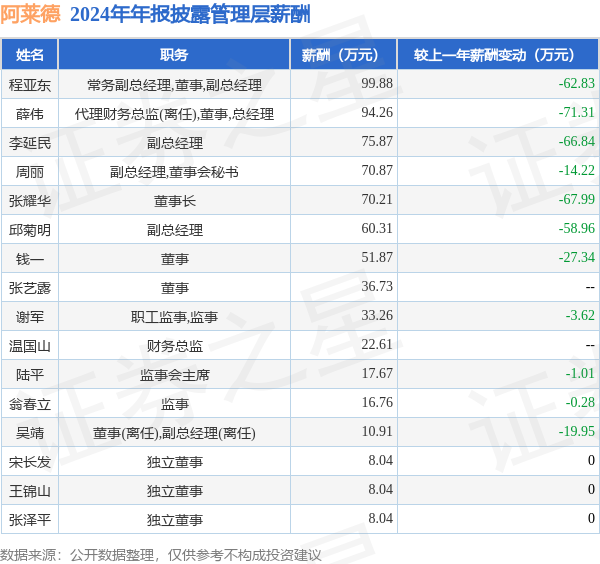Click the 2024年年报披露管理层薪酬 title

coord(190,15)
